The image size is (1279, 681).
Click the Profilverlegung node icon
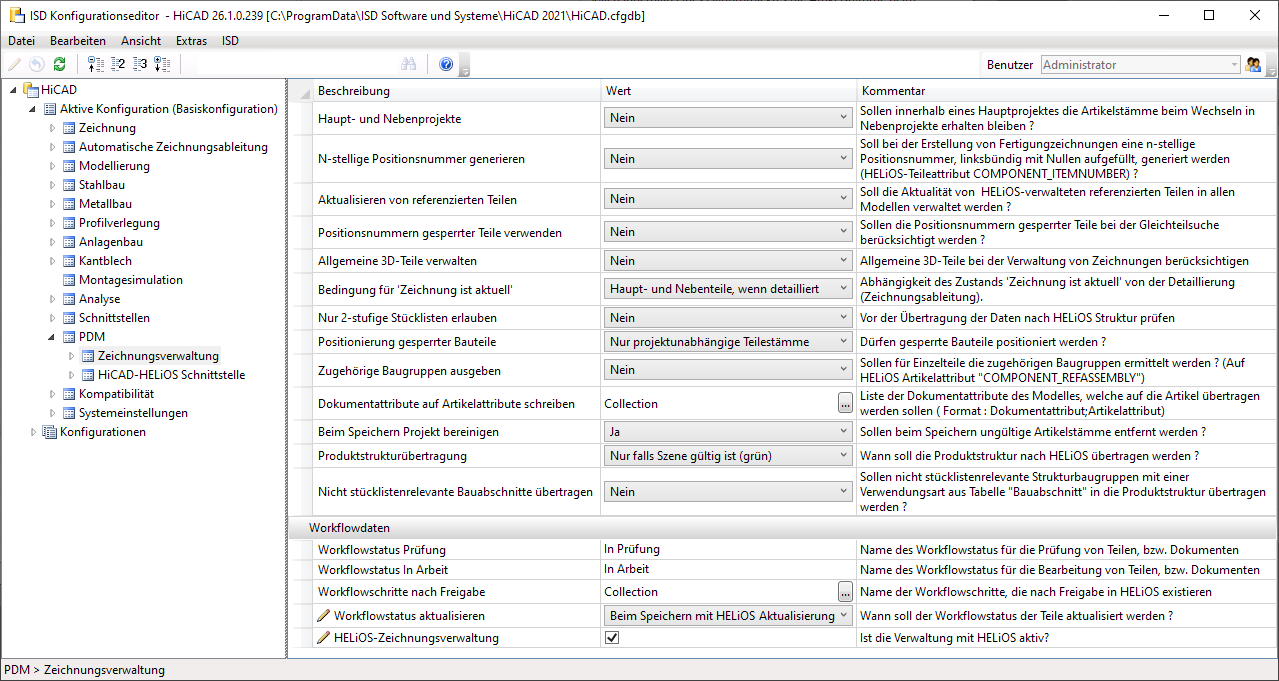(69, 223)
